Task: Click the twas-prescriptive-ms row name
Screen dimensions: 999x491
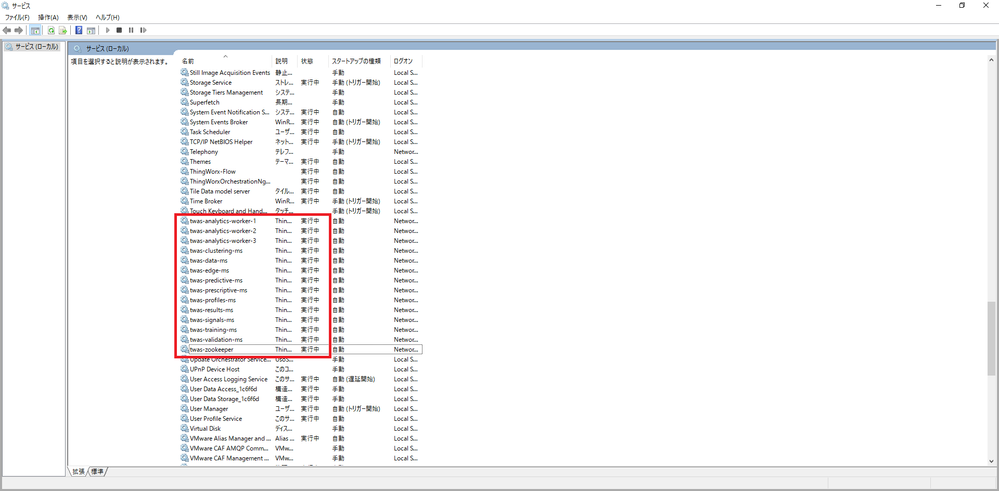Action: [x=219, y=290]
